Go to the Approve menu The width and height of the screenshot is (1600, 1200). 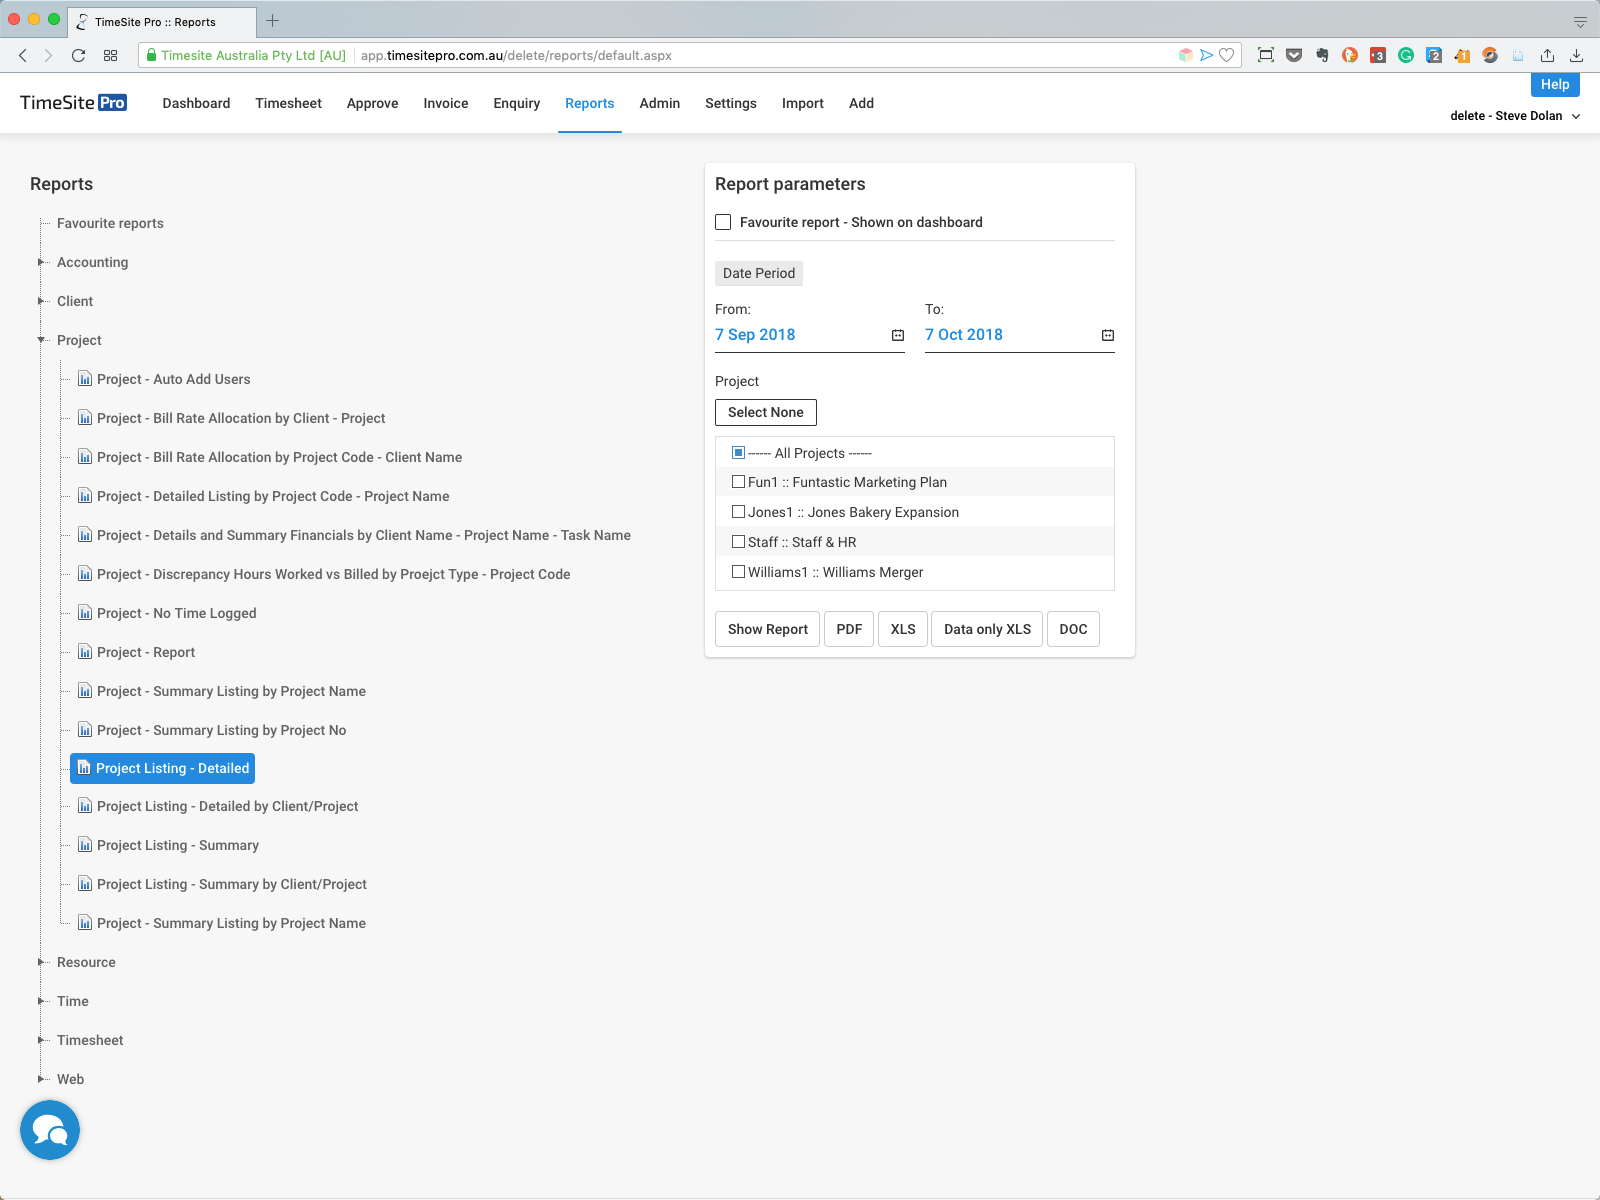372,103
